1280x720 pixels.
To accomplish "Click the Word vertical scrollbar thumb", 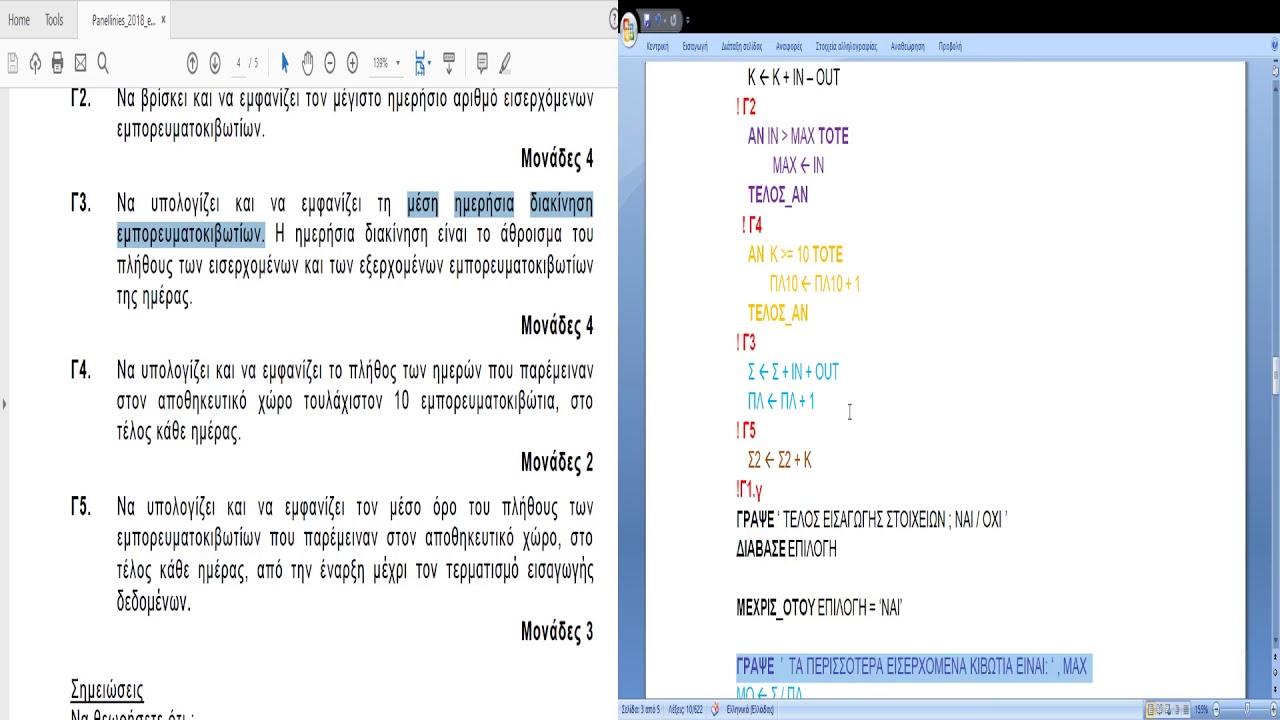I will click(1275, 375).
